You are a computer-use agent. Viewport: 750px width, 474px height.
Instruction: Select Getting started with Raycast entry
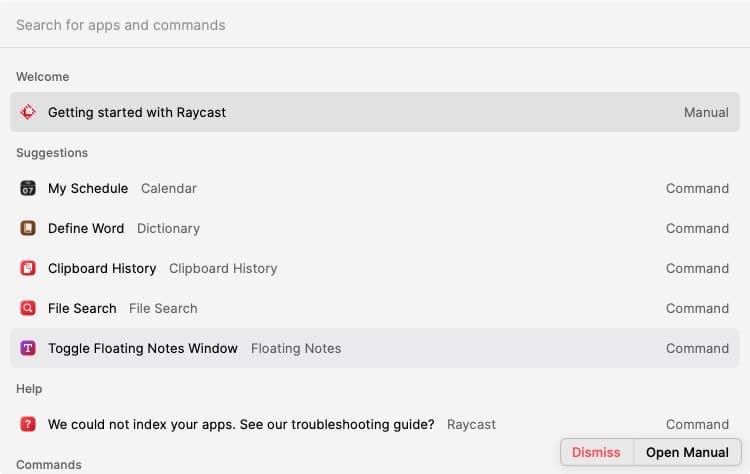click(x=375, y=112)
